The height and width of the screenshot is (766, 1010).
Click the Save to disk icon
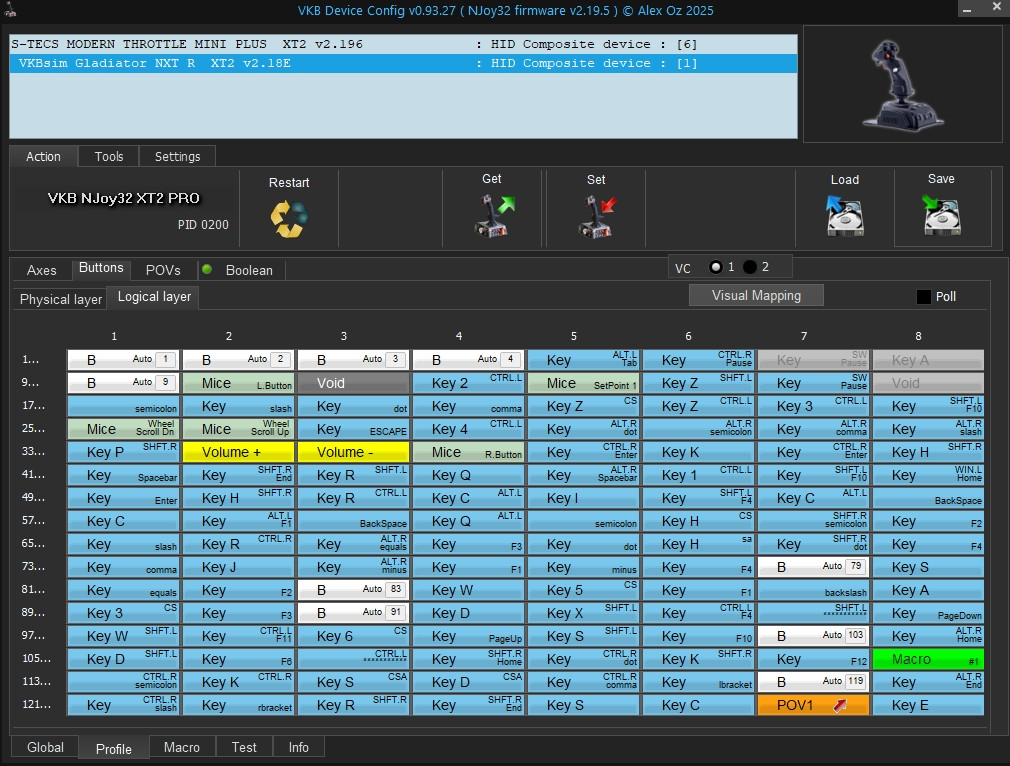(x=941, y=214)
